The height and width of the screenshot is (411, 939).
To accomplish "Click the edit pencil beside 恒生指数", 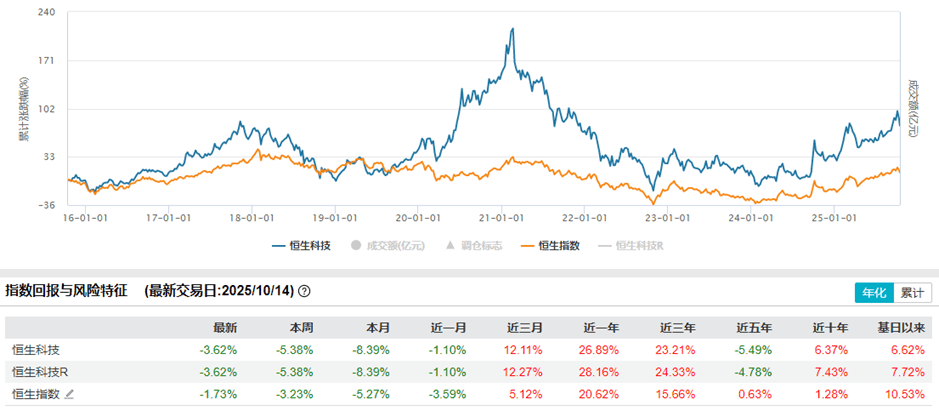I will point(69,394).
